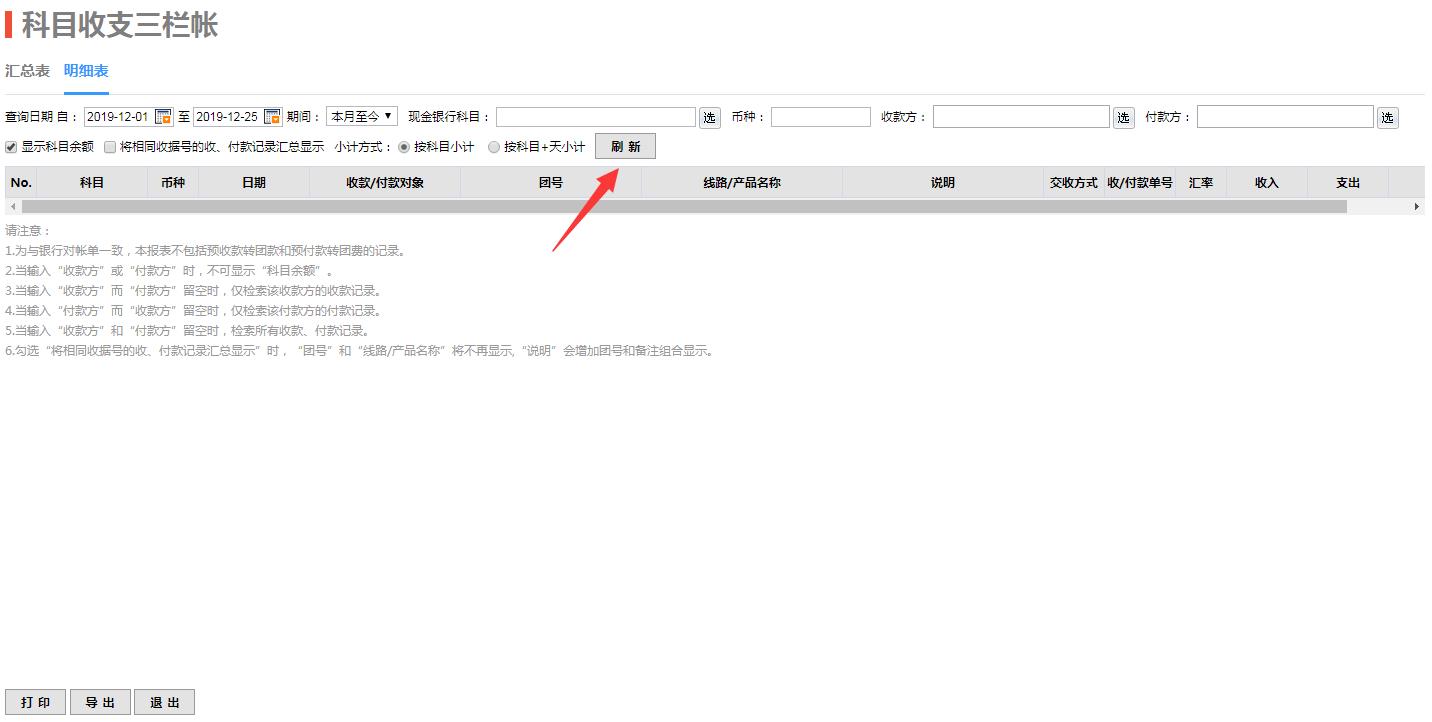Open end date calendar picker icon

click(x=273, y=117)
